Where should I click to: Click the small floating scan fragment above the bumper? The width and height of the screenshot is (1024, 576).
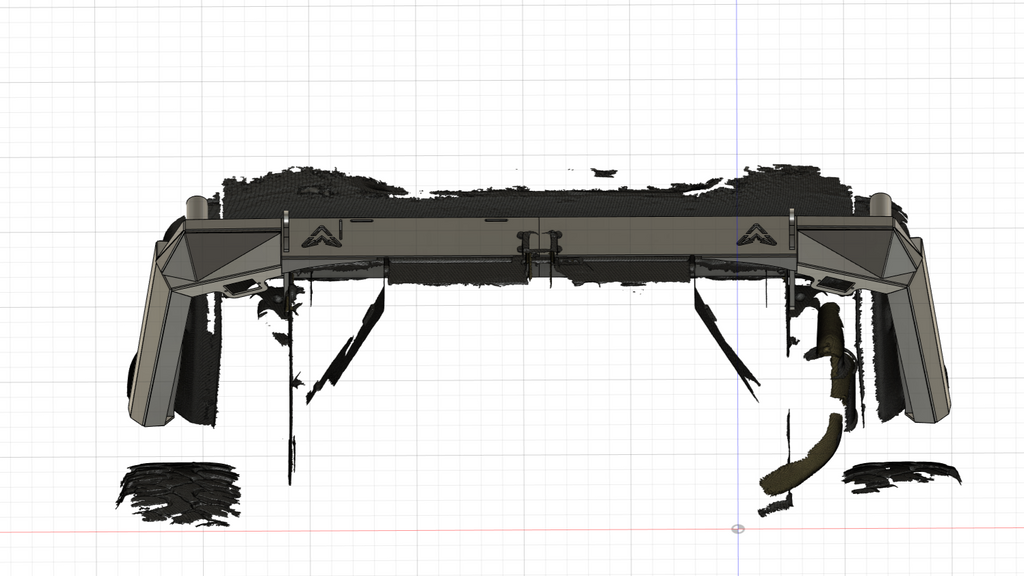(604, 172)
